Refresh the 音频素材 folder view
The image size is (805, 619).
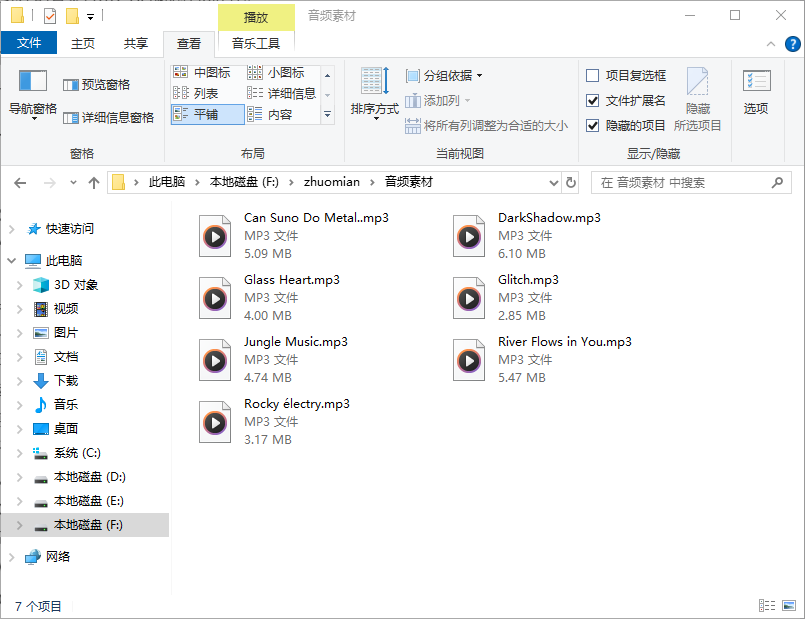(x=570, y=183)
